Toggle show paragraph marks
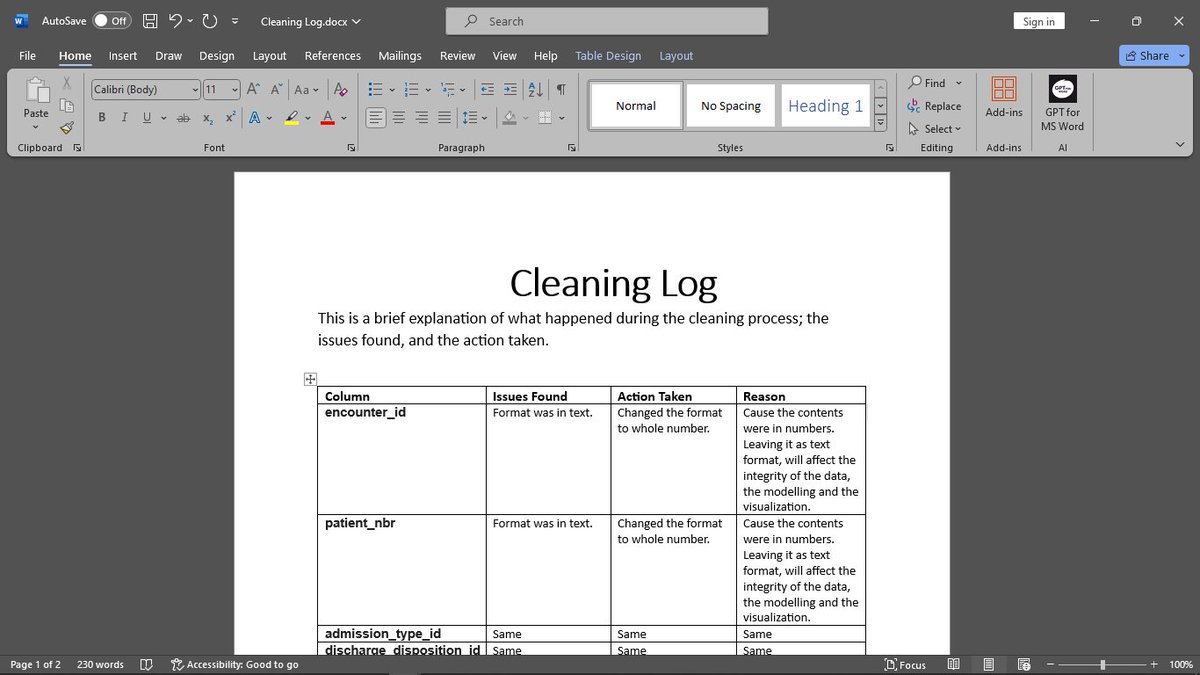 (561, 89)
